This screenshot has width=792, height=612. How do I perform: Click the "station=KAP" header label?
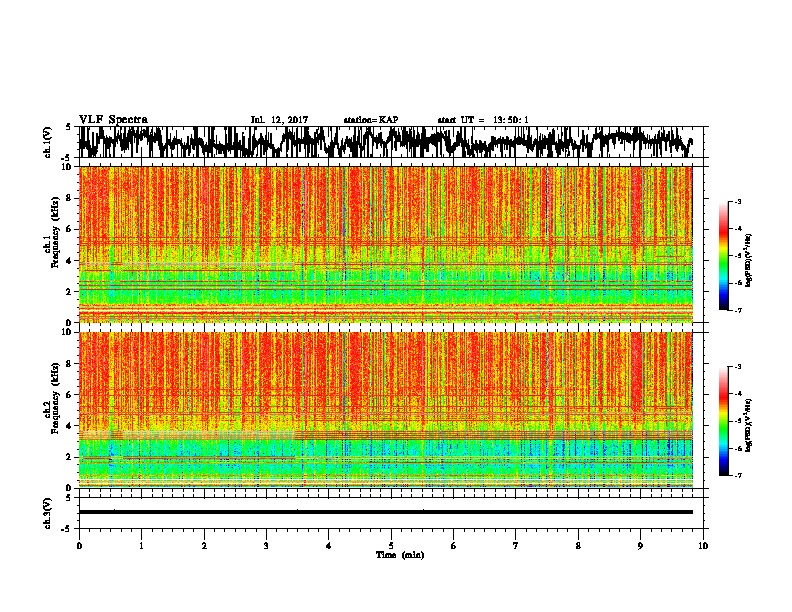tap(371, 120)
